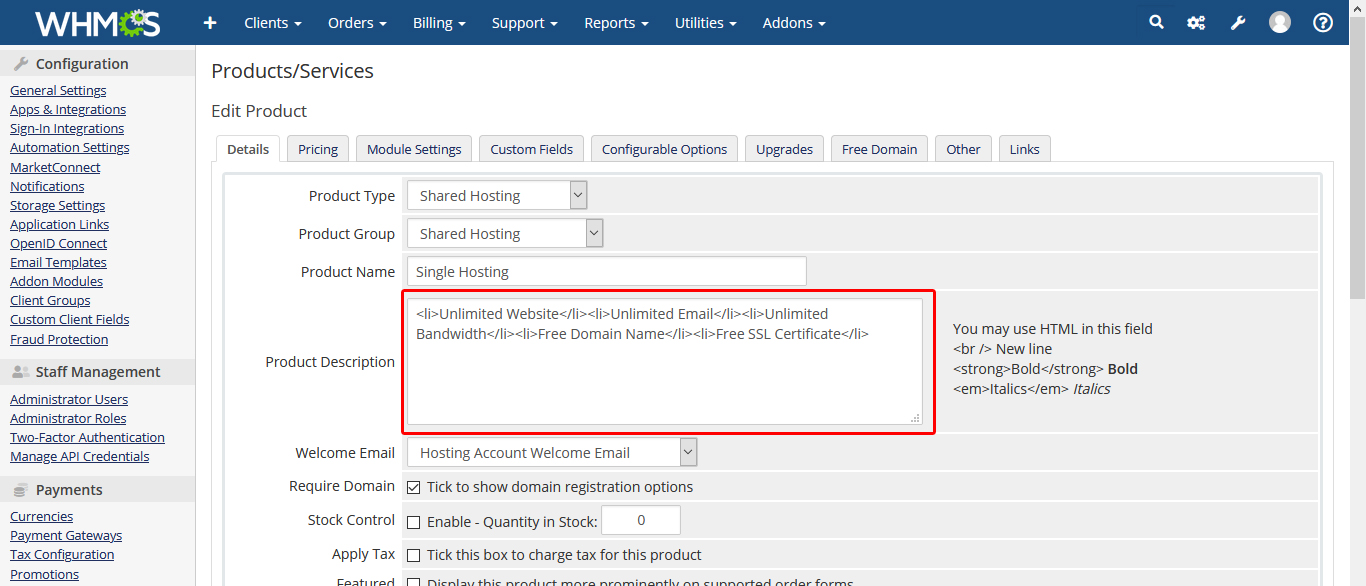Click the plus add-new icon
This screenshot has height=586, width=1366.
click(210, 22)
